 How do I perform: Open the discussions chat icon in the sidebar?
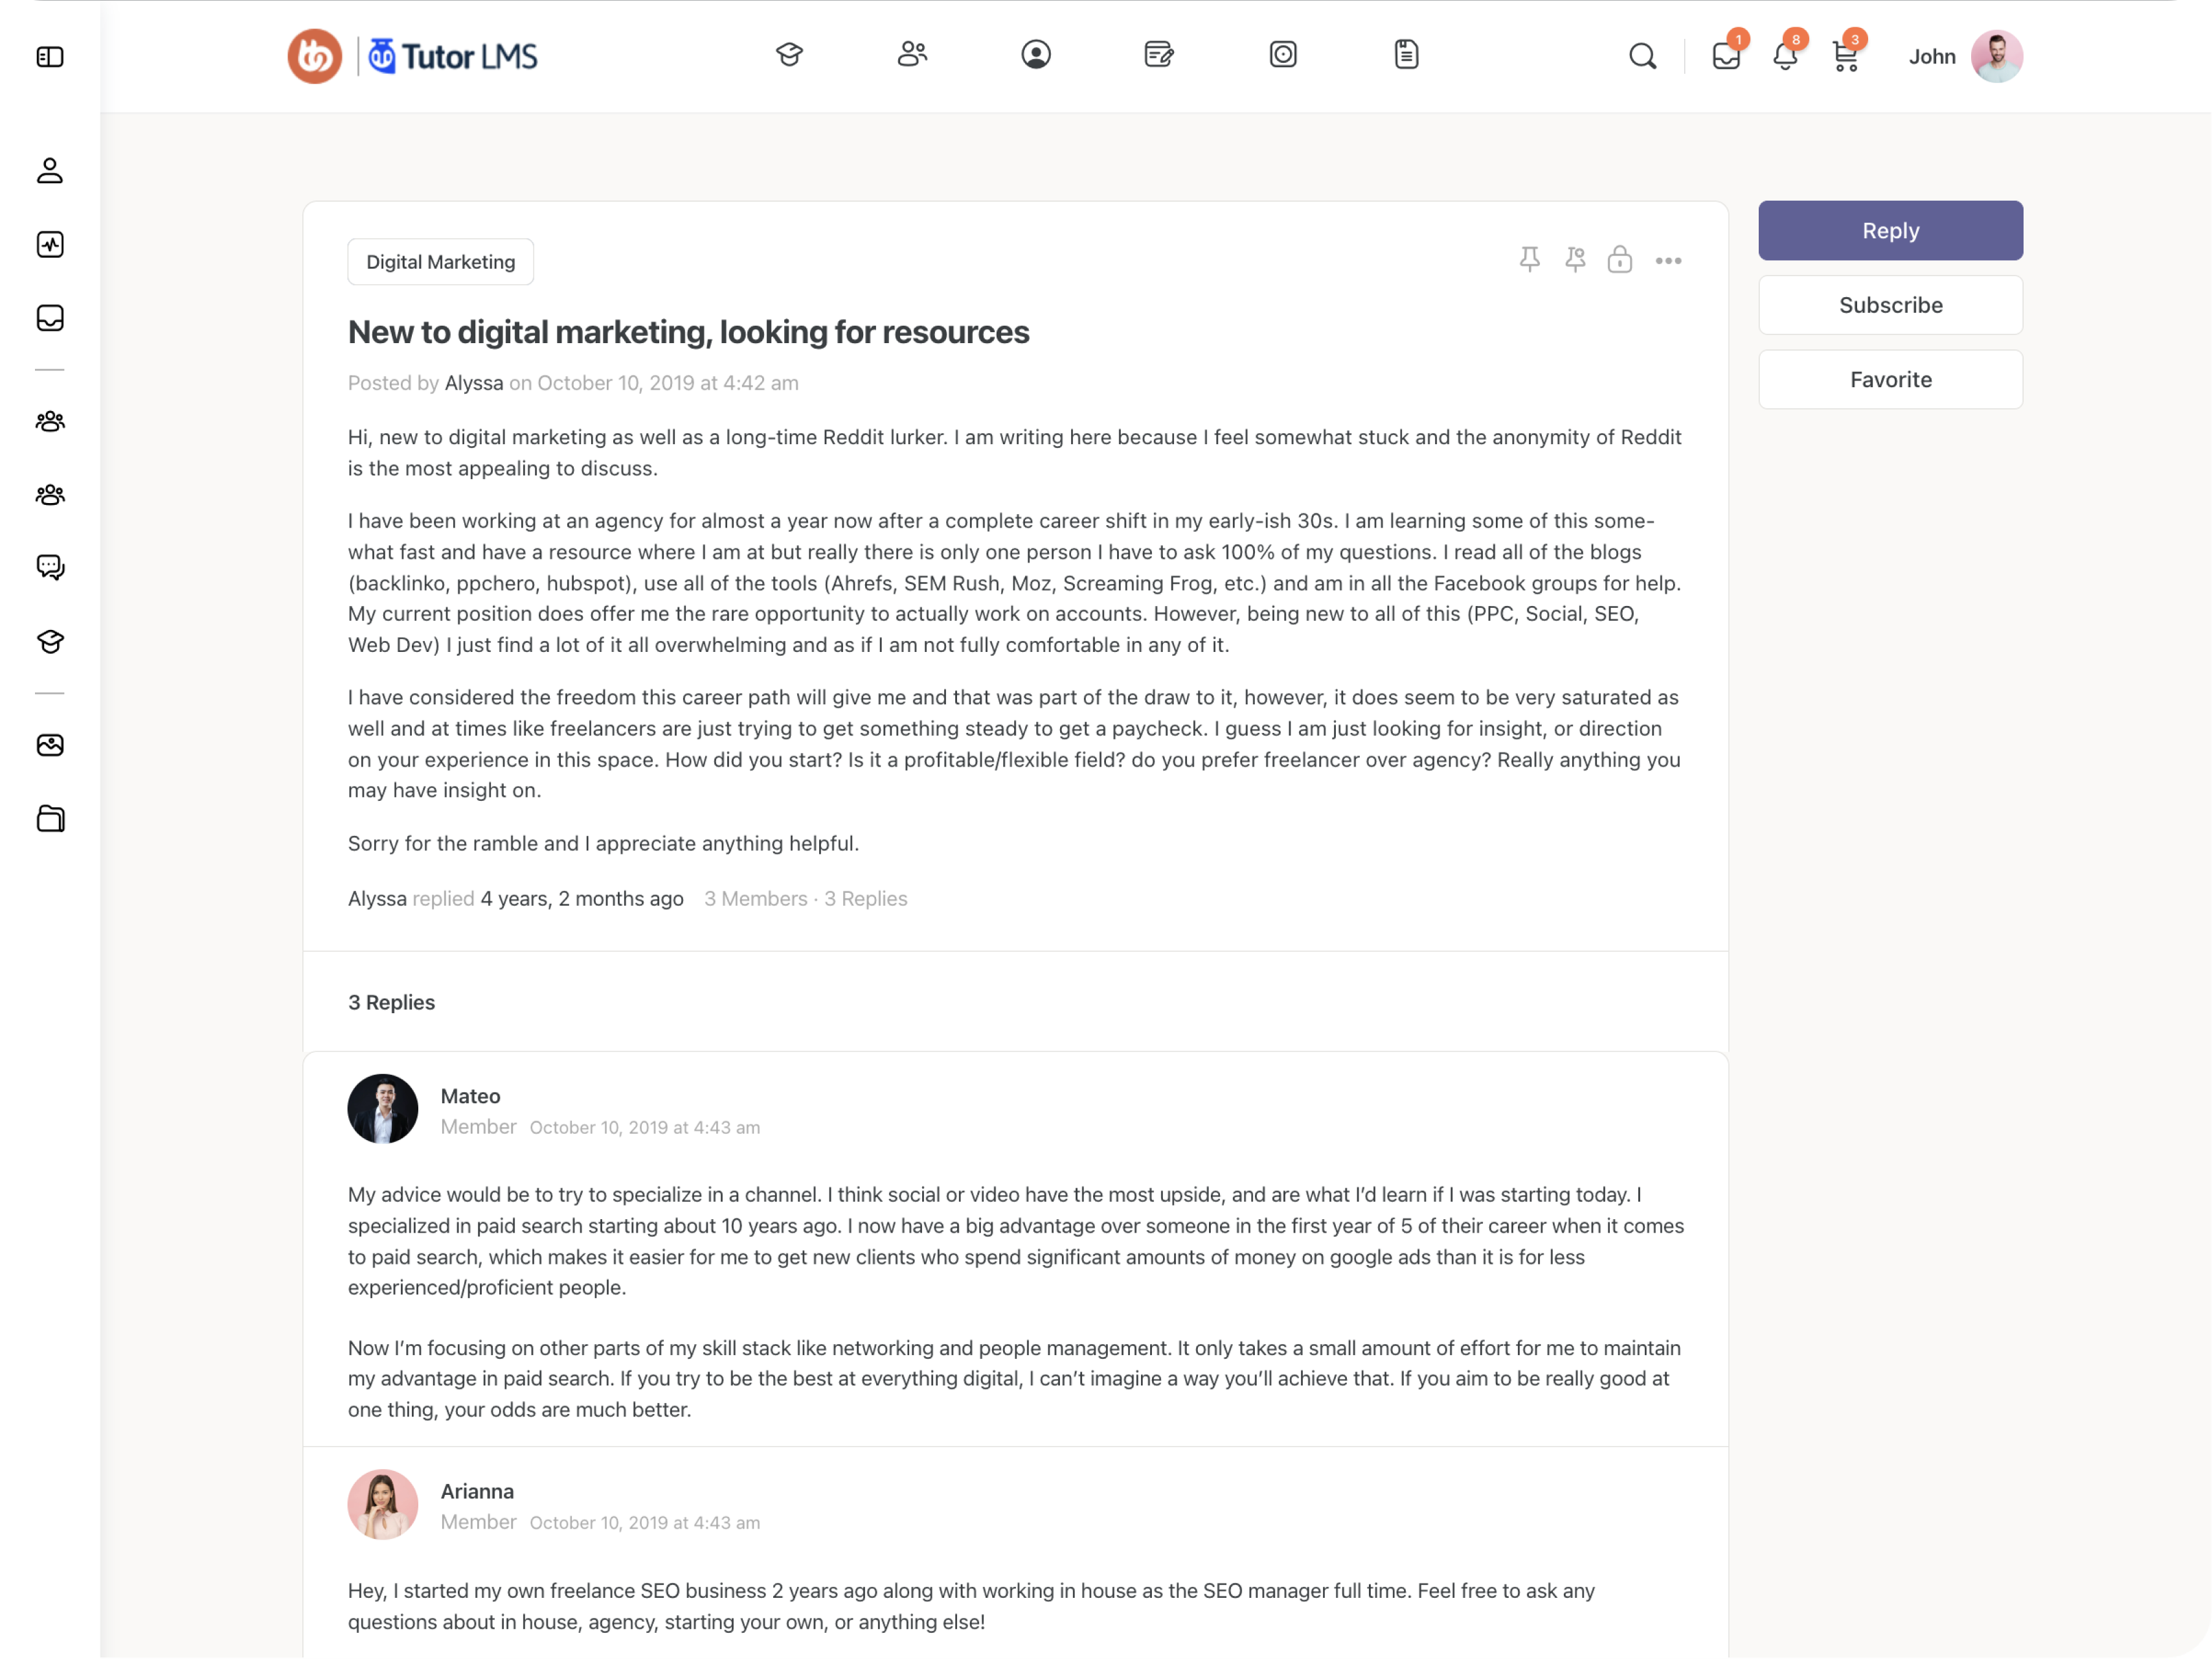point(50,568)
